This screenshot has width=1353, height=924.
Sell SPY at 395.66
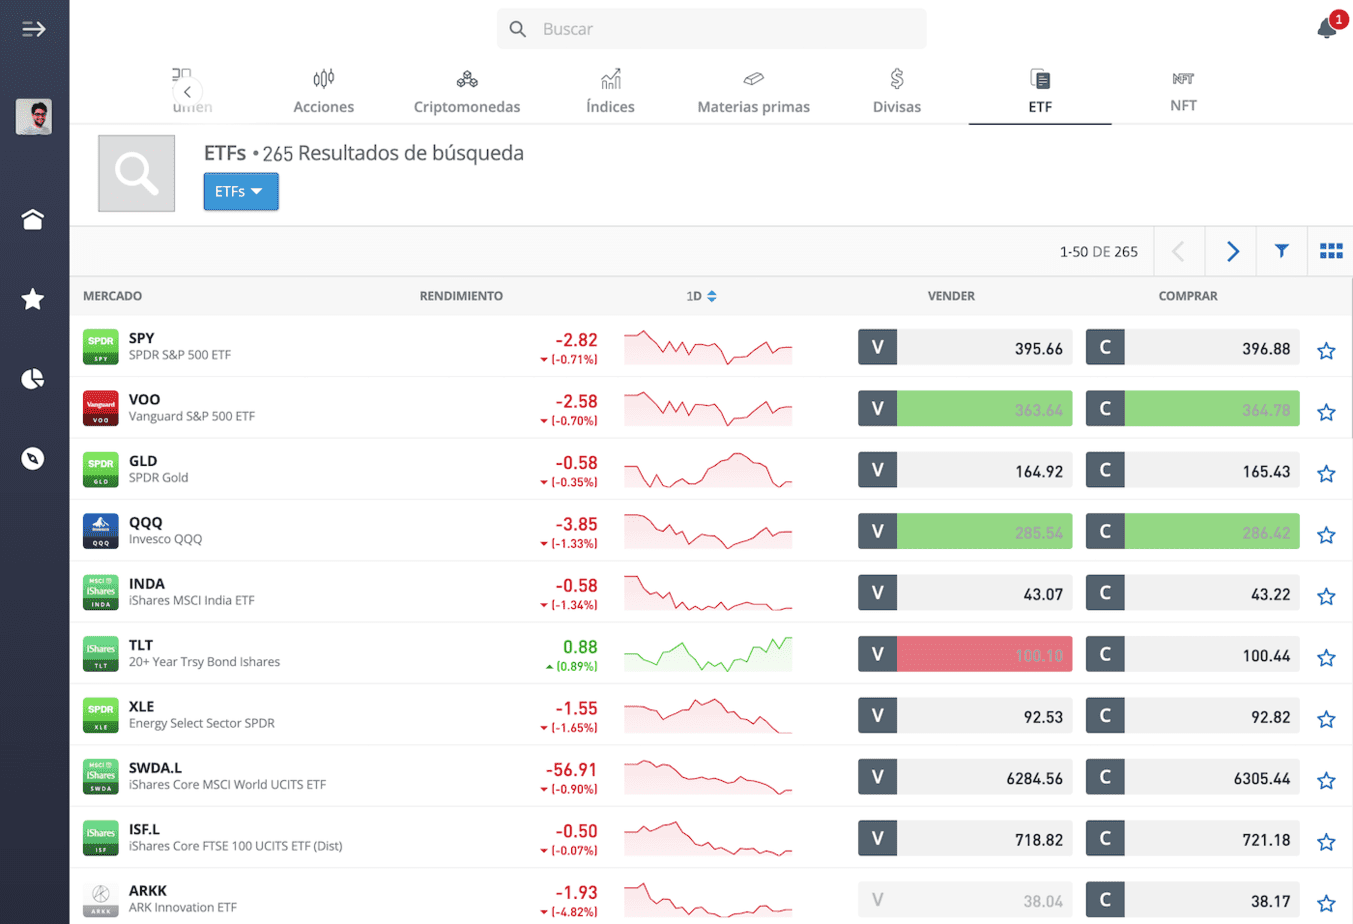(965, 348)
